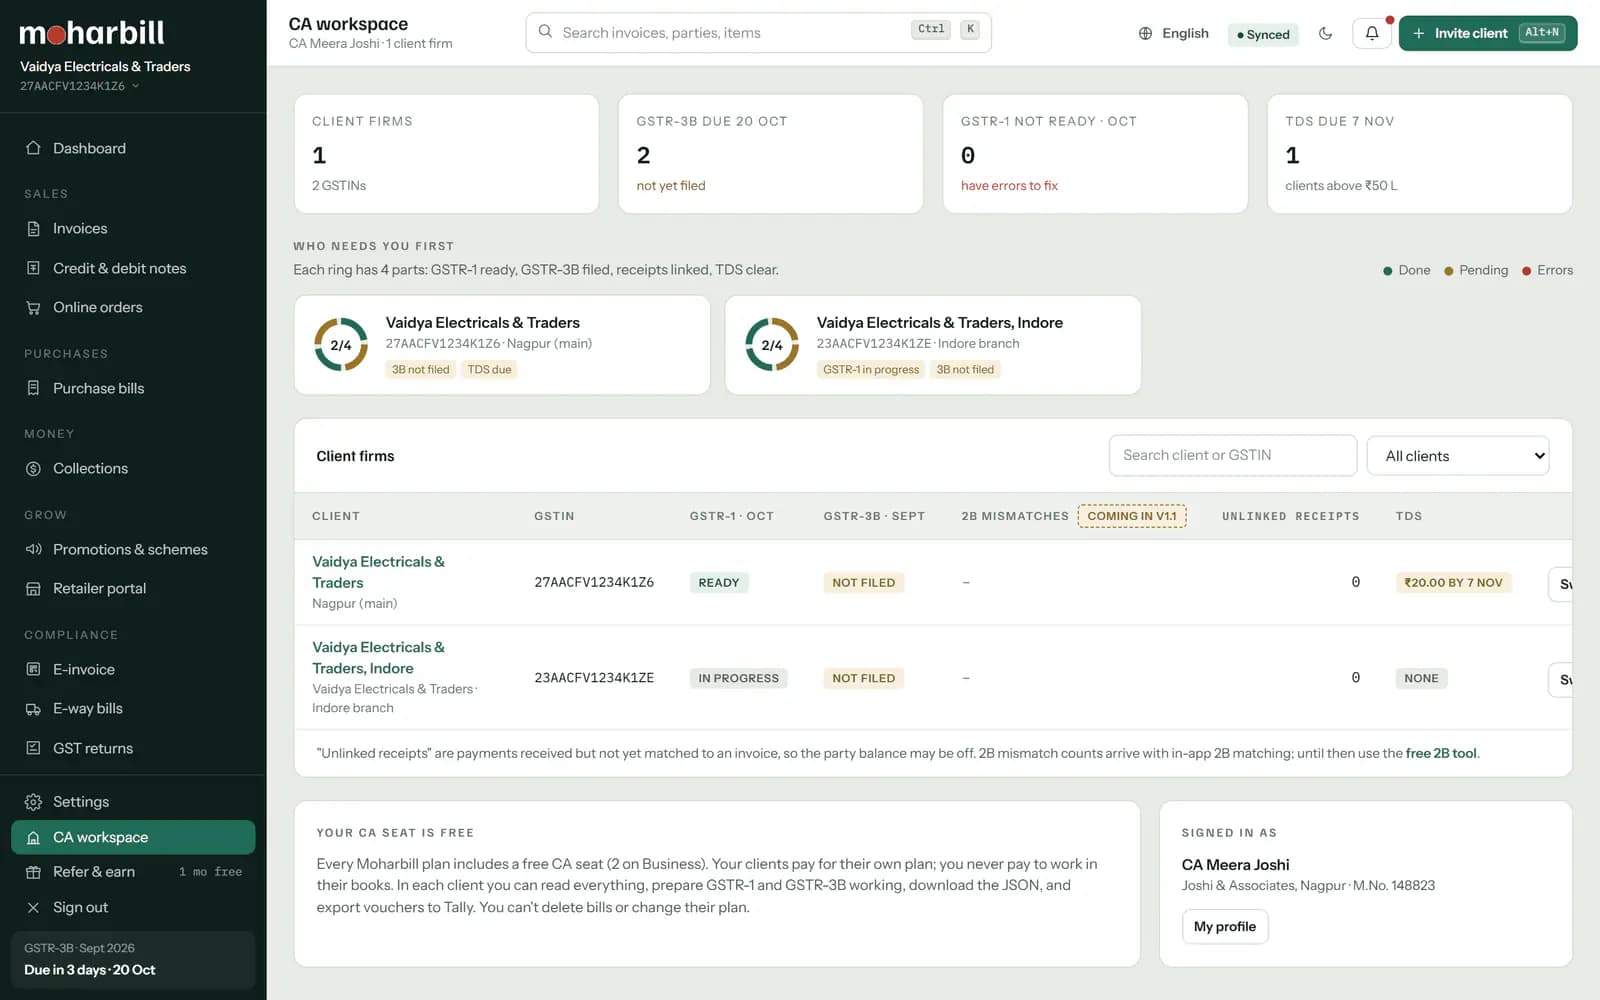
Task: Open notifications via the bell icon
Action: [x=1372, y=33]
